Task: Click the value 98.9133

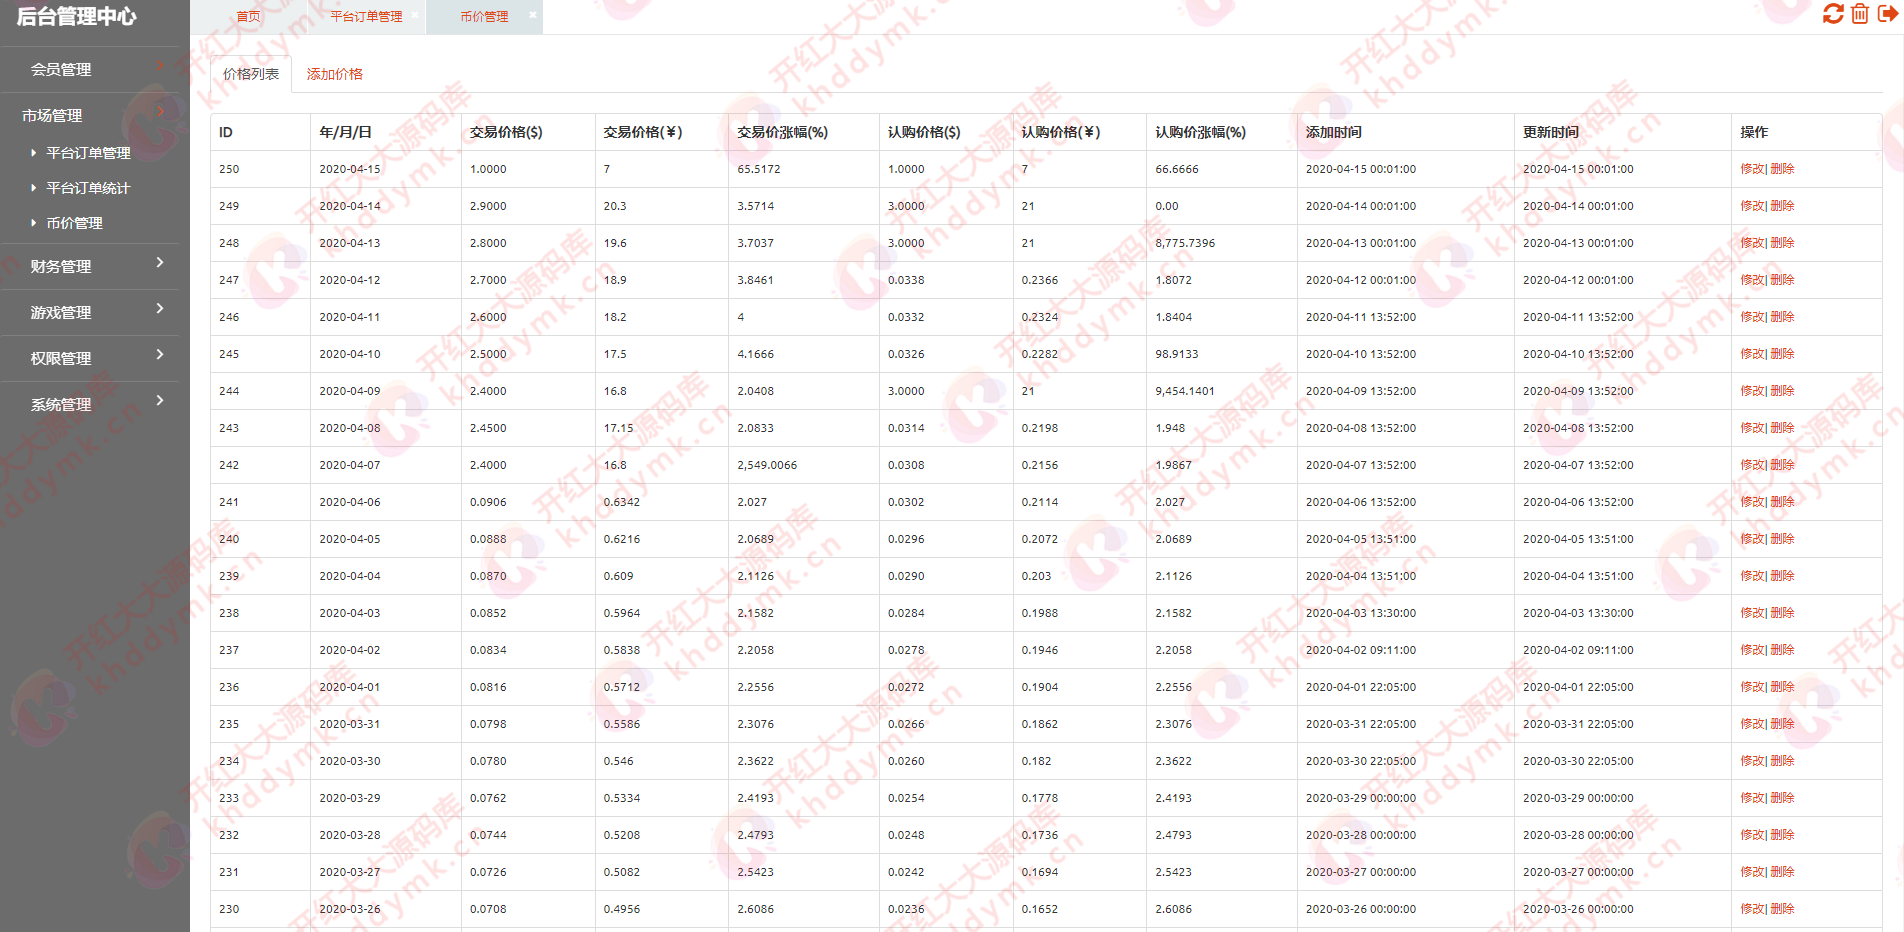Action: [x=1177, y=354]
